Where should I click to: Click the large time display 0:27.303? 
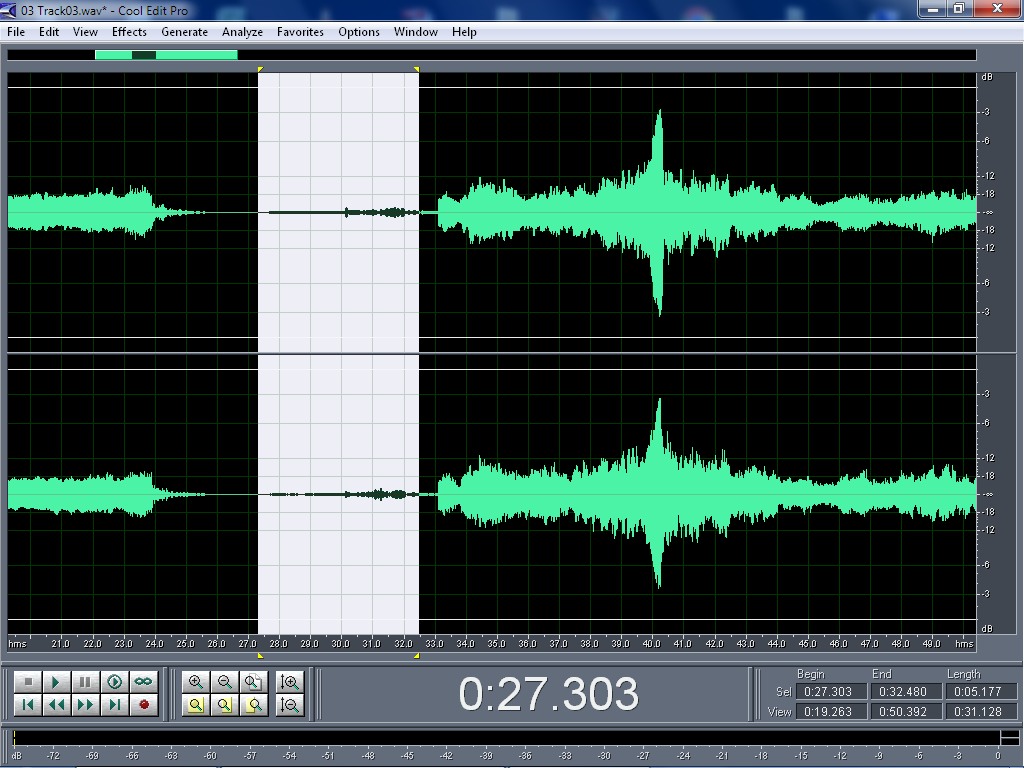click(549, 694)
